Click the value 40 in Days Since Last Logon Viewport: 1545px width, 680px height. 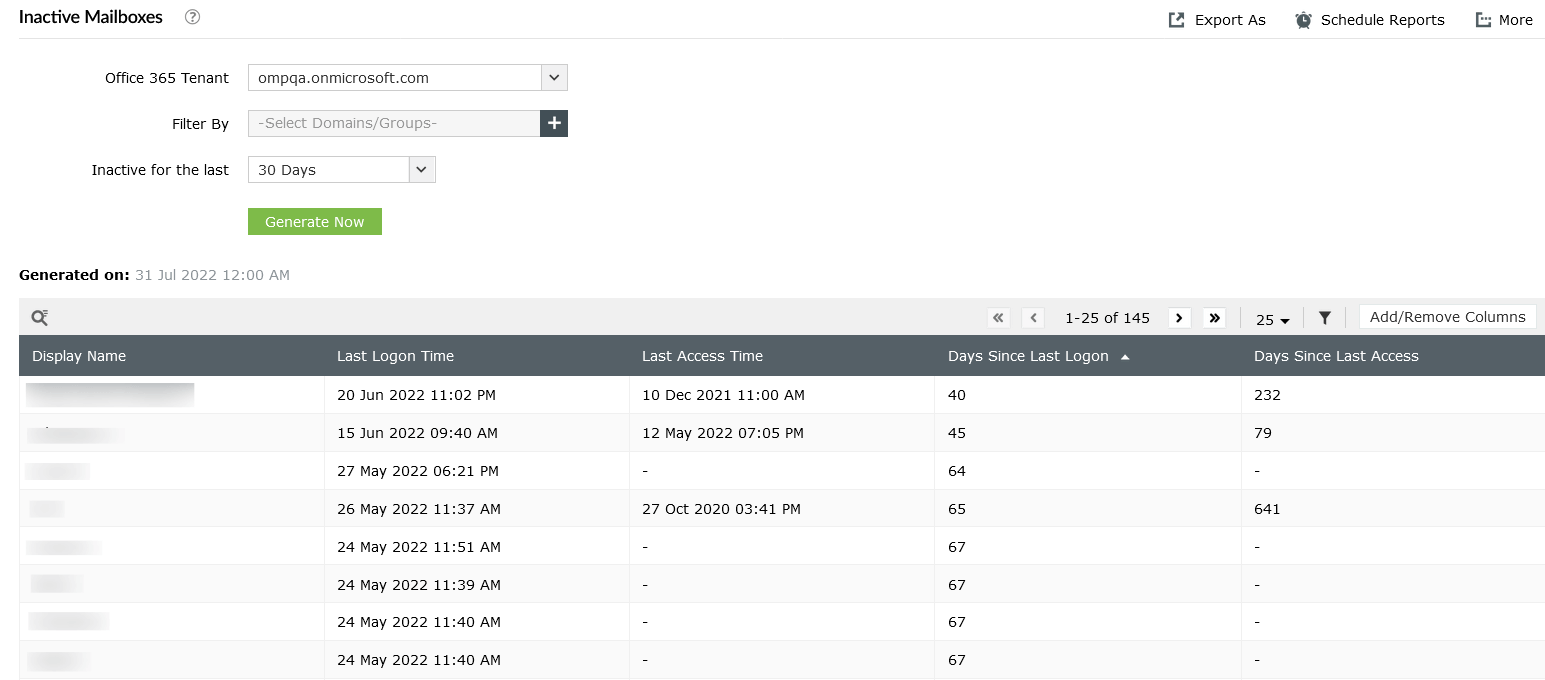click(x=957, y=395)
